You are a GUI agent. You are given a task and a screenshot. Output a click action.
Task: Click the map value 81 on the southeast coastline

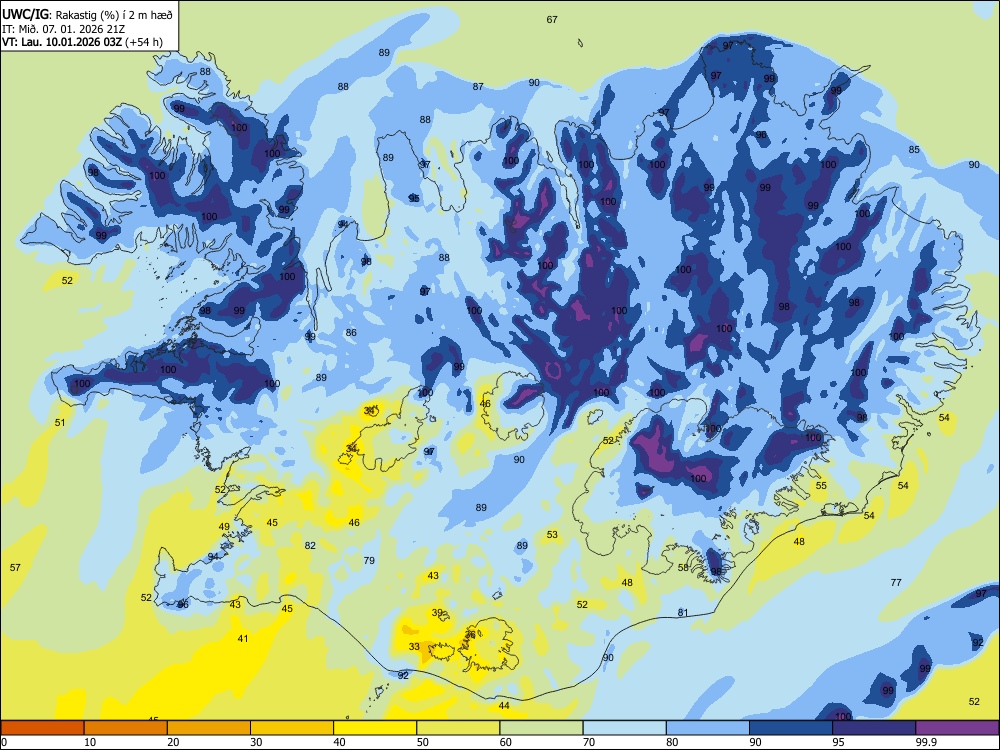[x=683, y=613]
